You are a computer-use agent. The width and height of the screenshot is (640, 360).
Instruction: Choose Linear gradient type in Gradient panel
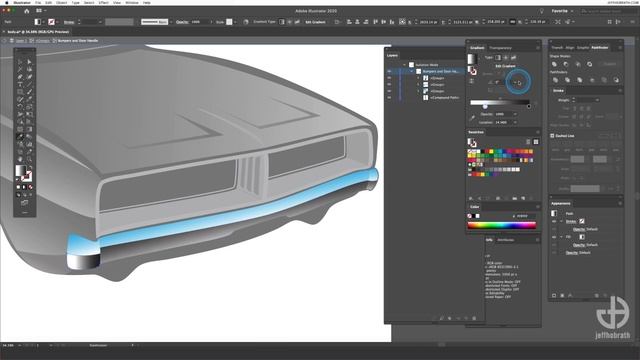click(x=498, y=58)
